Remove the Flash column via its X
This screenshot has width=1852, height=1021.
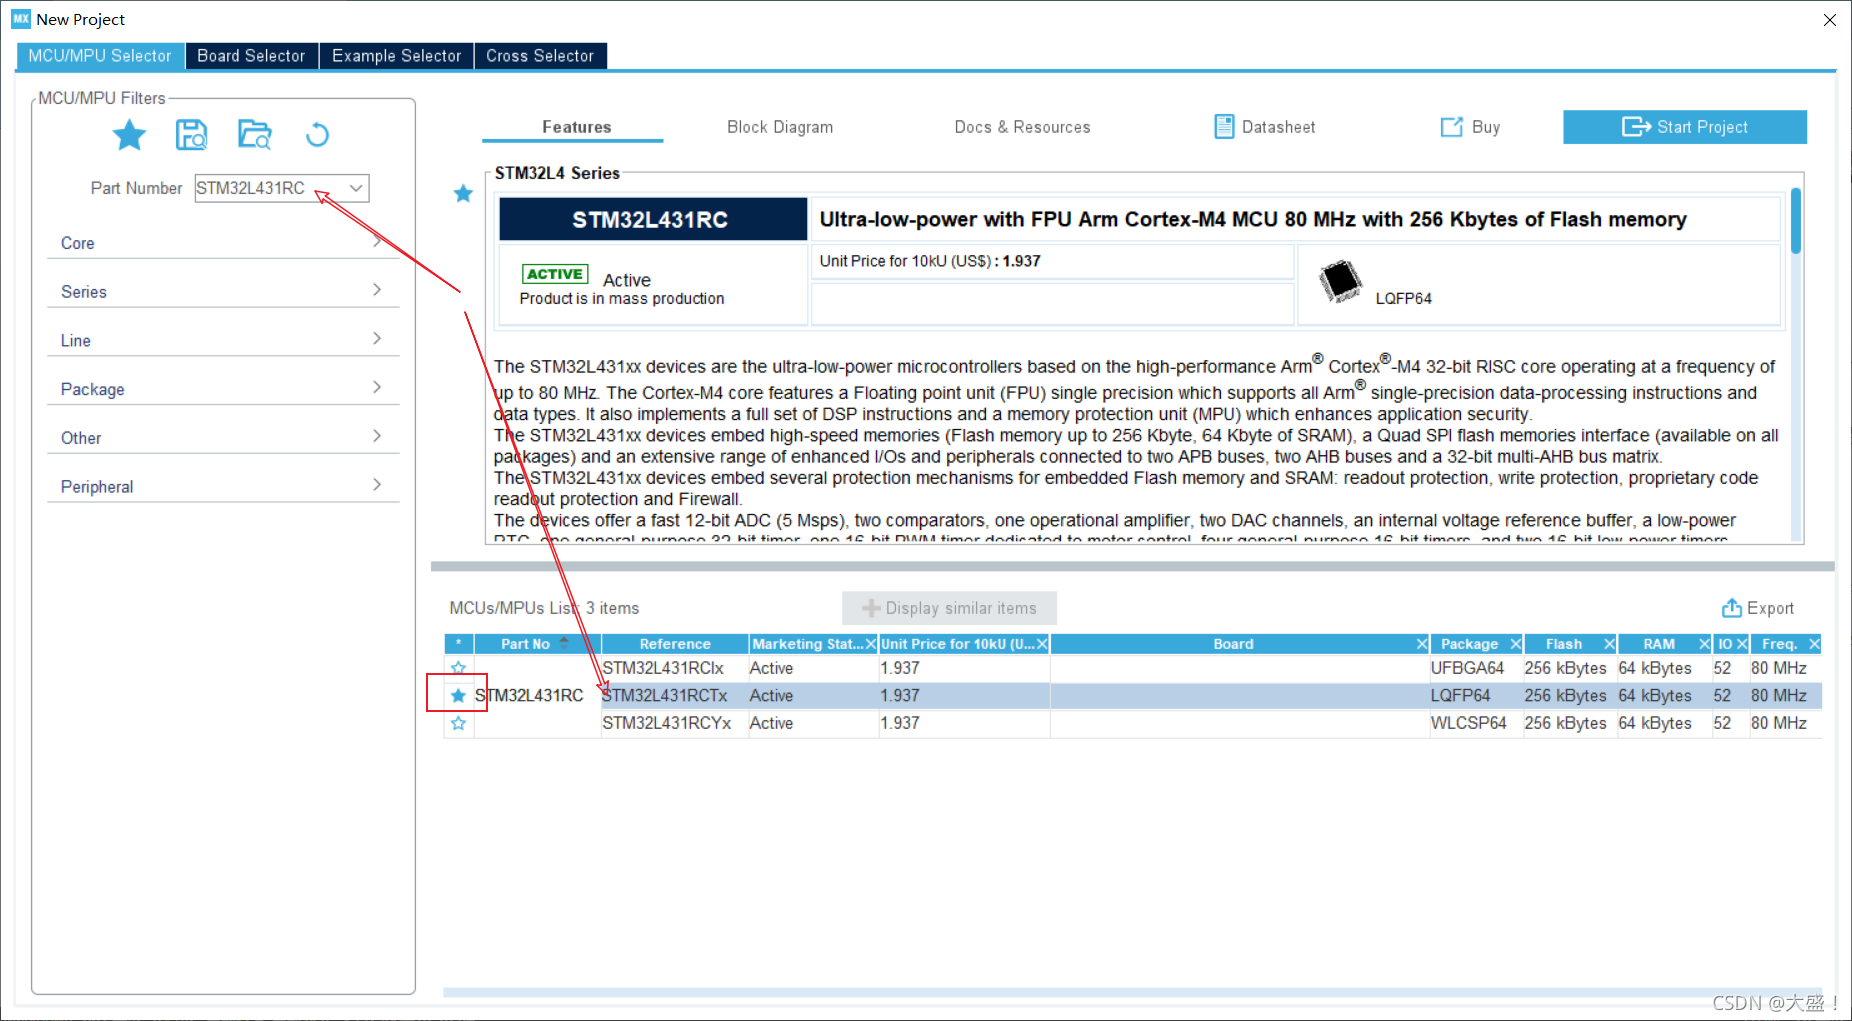point(1609,644)
